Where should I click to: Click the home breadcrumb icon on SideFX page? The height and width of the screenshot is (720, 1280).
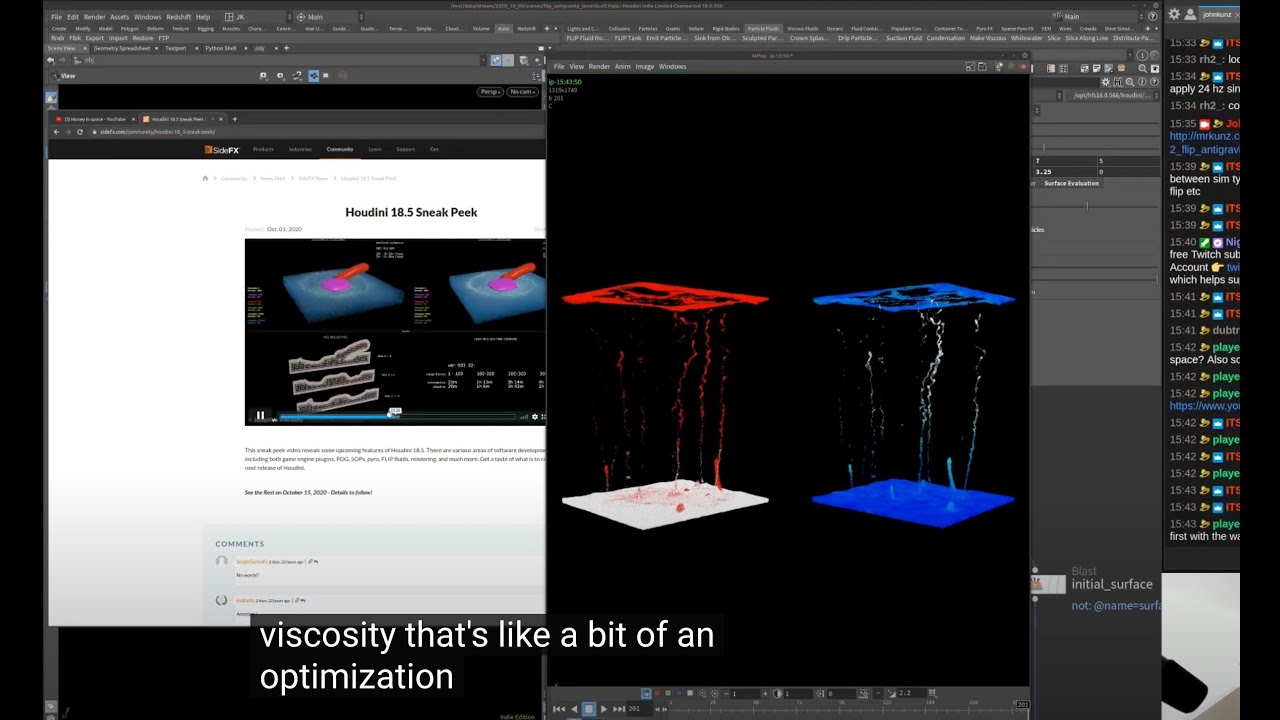[205, 178]
